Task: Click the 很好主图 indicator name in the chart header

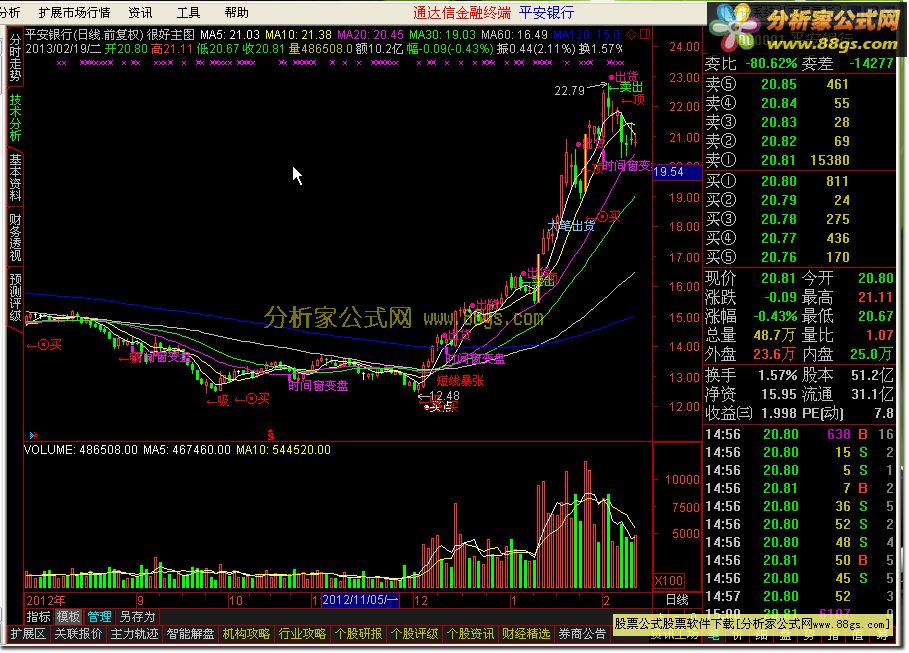Action: (x=171, y=35)
